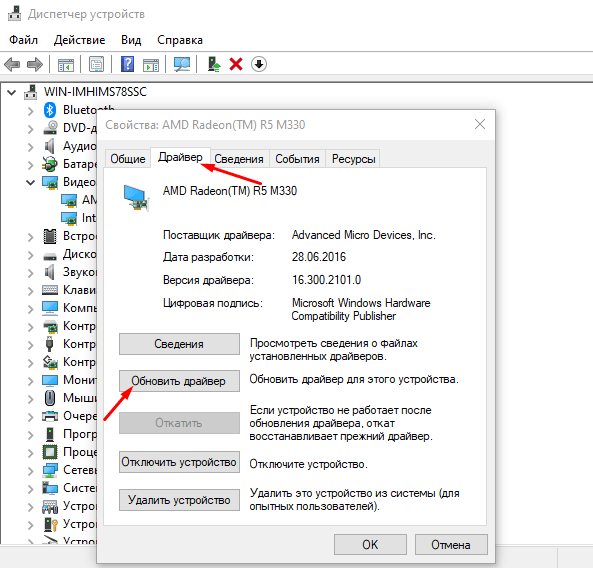The width and height of the screenshot is (593, 568).
Task: Switch to the Ресурсы tab
Action: [x=354, y=159]
